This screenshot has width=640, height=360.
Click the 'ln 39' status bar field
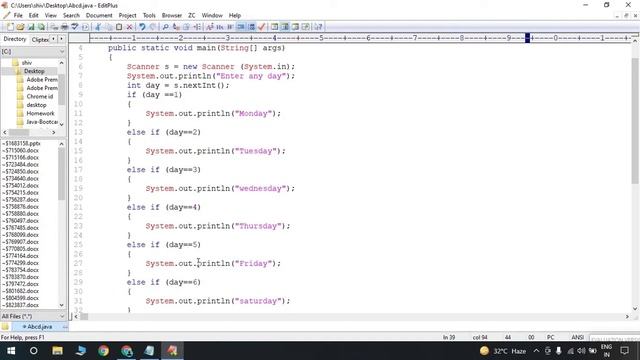pyautogui.click(x=449, y=337)
